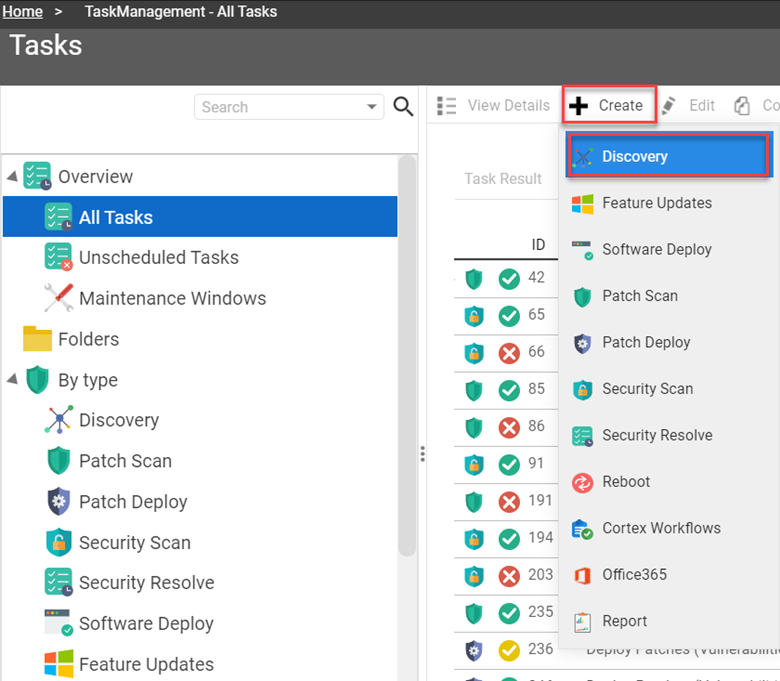780x681 pixels.
Task: Select Security Scan under By type
Action: pos(135,543)
